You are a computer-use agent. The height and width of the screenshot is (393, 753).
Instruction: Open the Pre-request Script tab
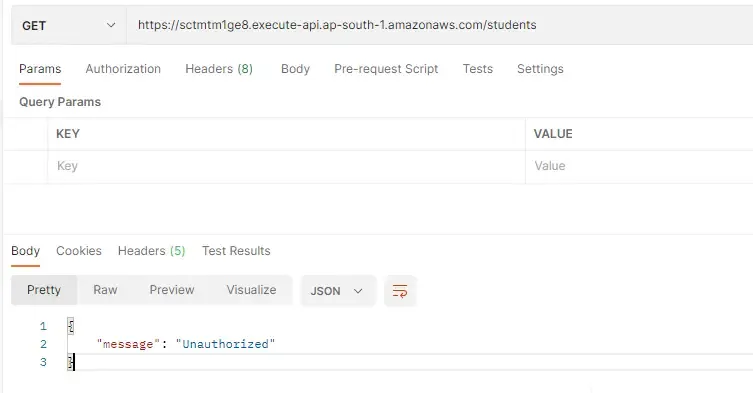pyautogui.click(x=386, y=69)
